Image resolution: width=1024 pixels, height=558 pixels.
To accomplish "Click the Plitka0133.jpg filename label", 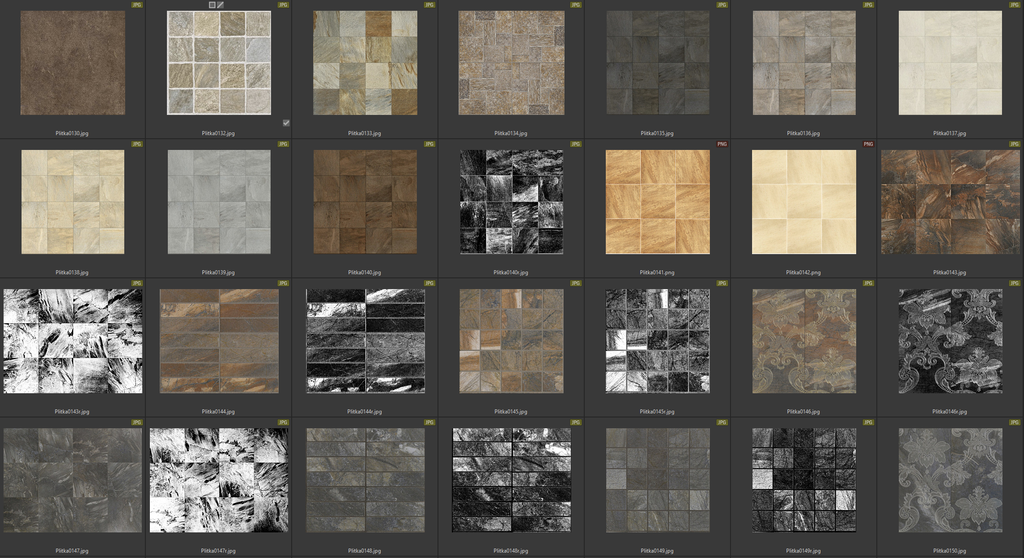I will point(364,132).
